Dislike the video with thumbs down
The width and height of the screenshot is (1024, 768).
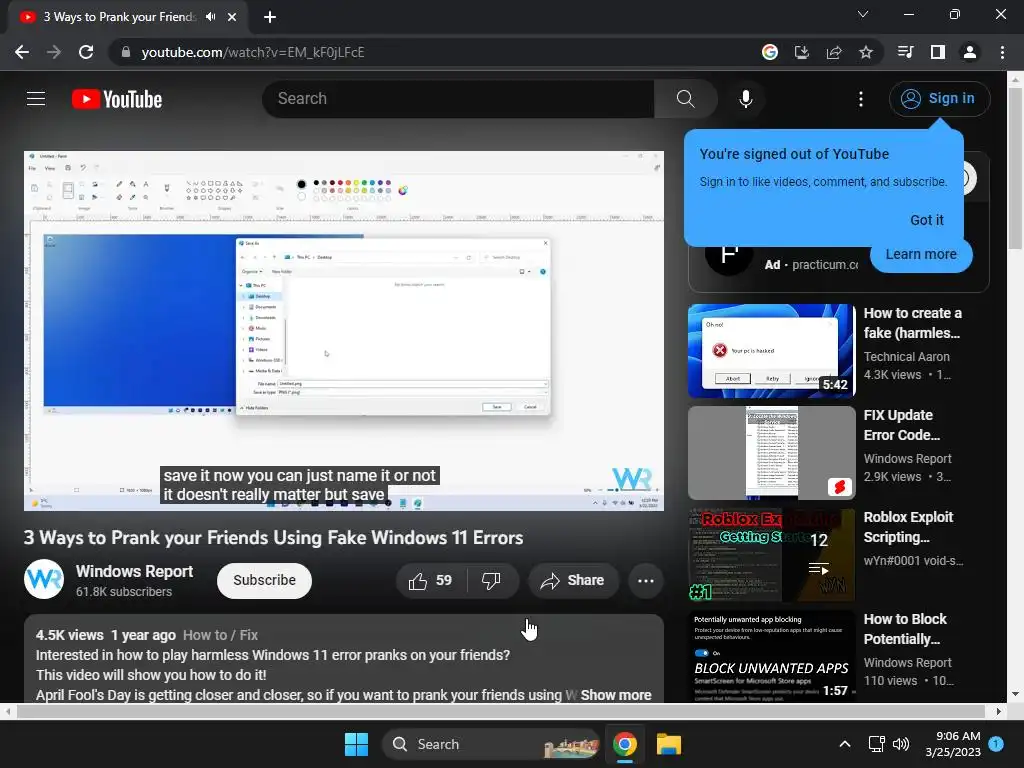(x=491, y=581)
